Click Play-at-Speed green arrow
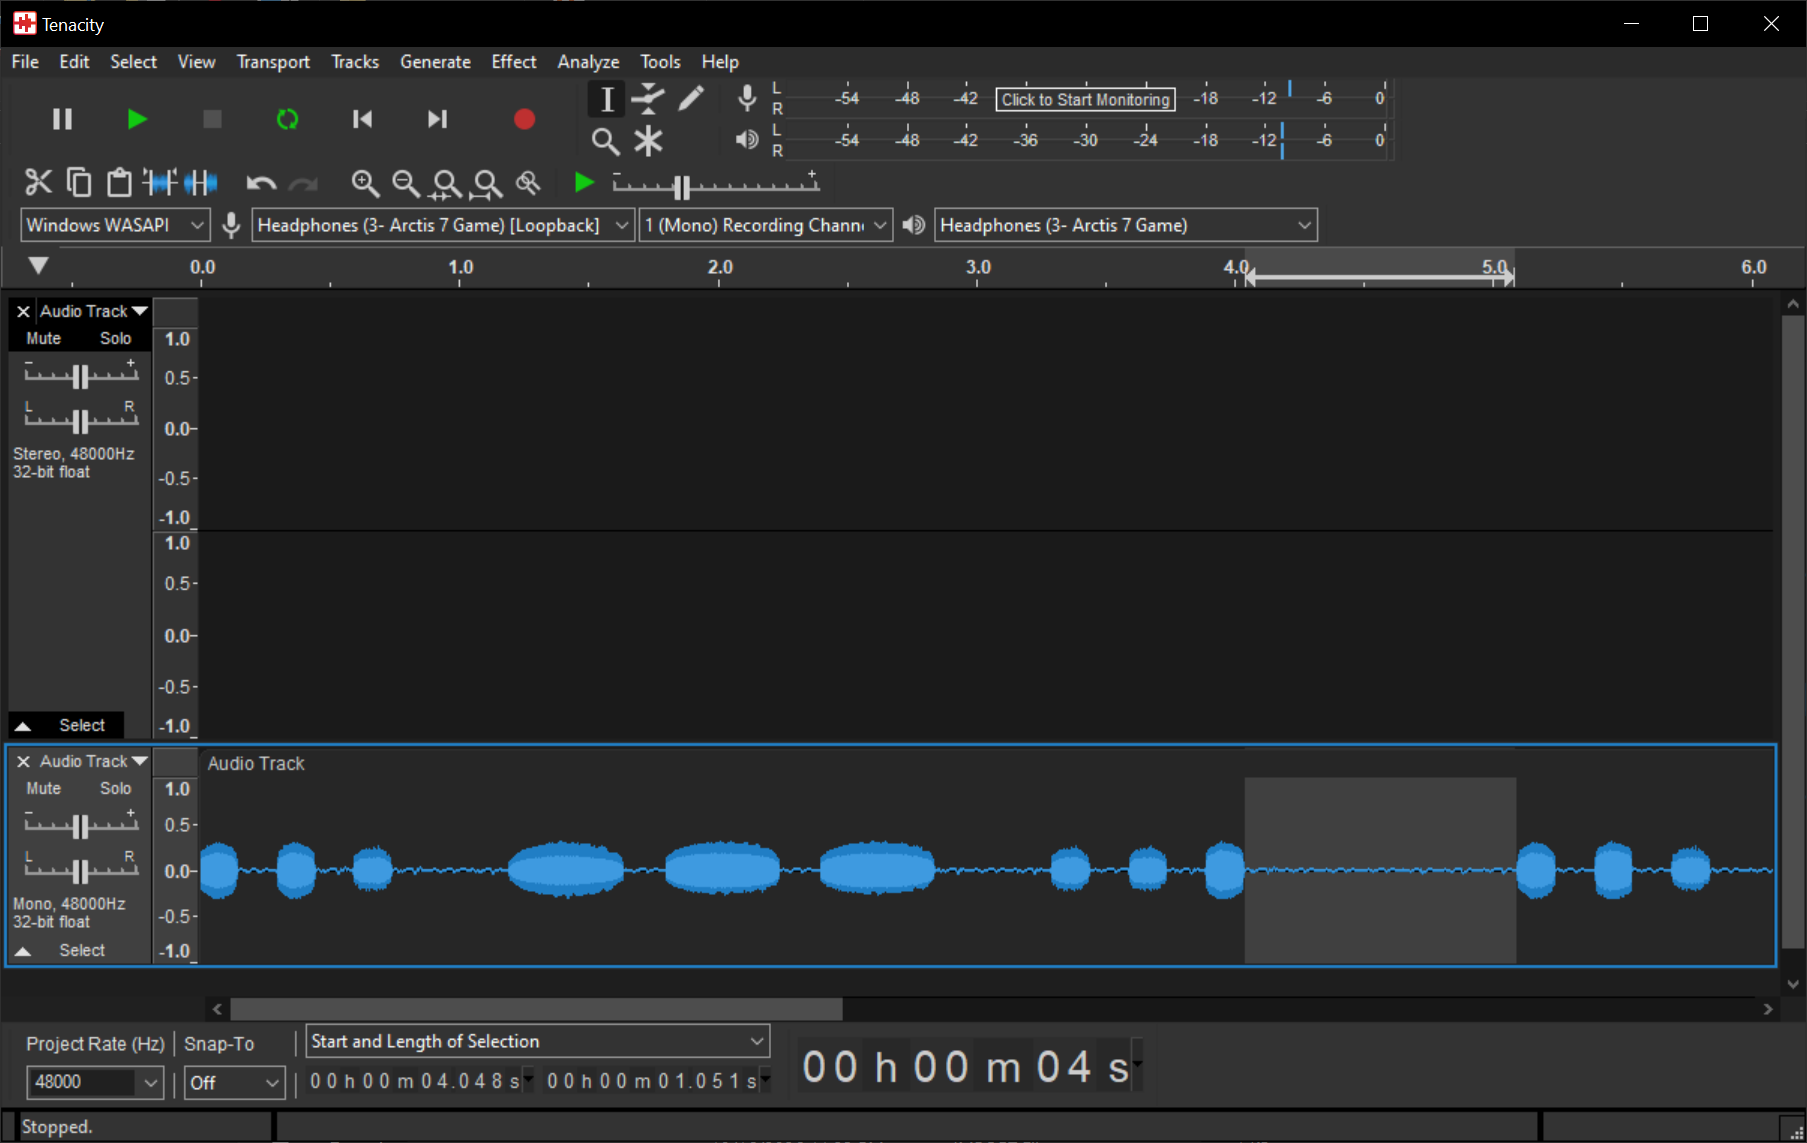1807x1143 pixels. [x=584, y=182]
